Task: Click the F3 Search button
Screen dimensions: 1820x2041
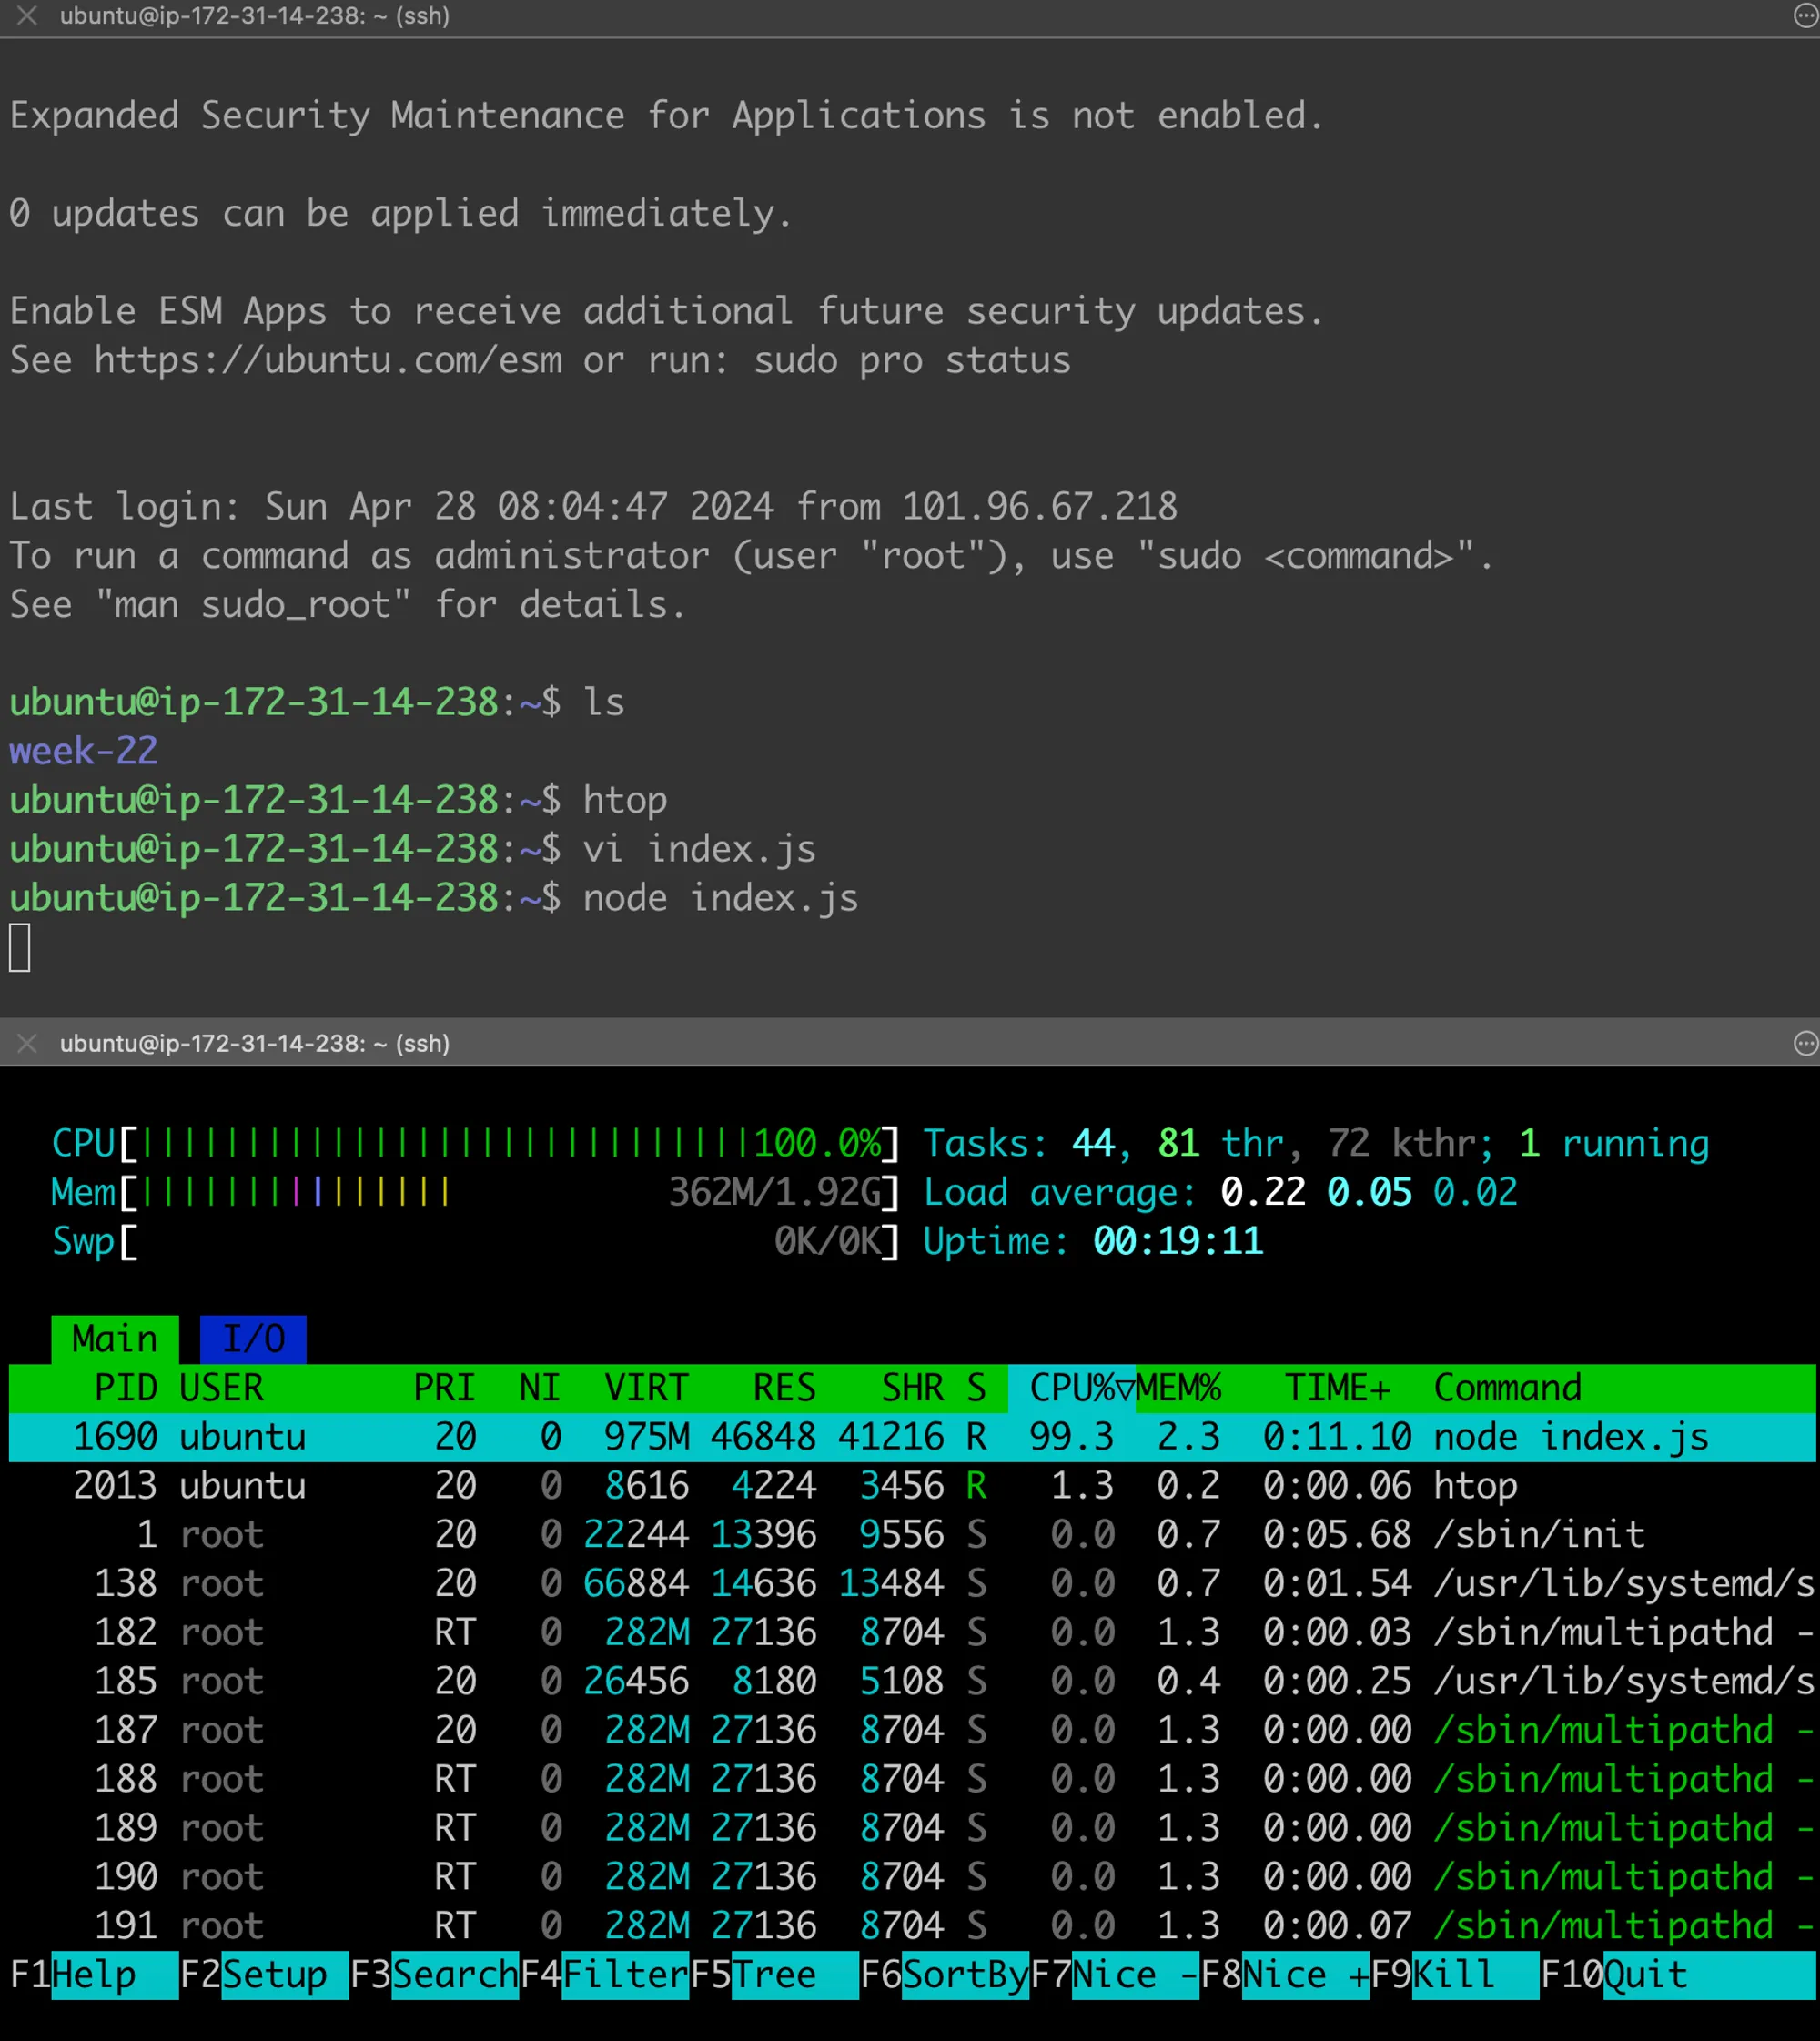Action: (x=454, y=1974)
